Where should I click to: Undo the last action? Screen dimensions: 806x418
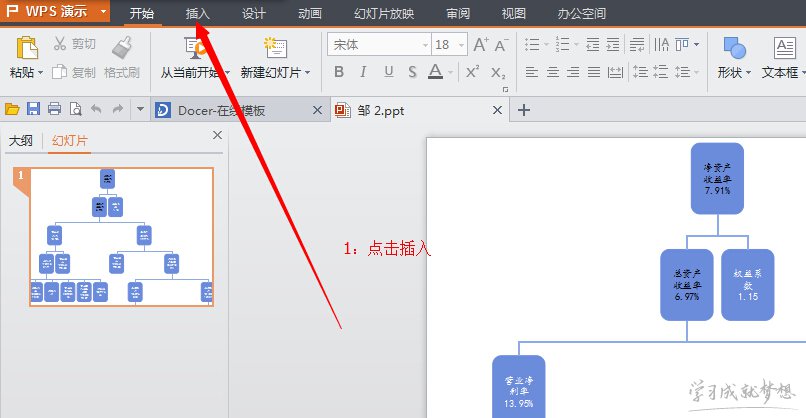pos(96,109)
